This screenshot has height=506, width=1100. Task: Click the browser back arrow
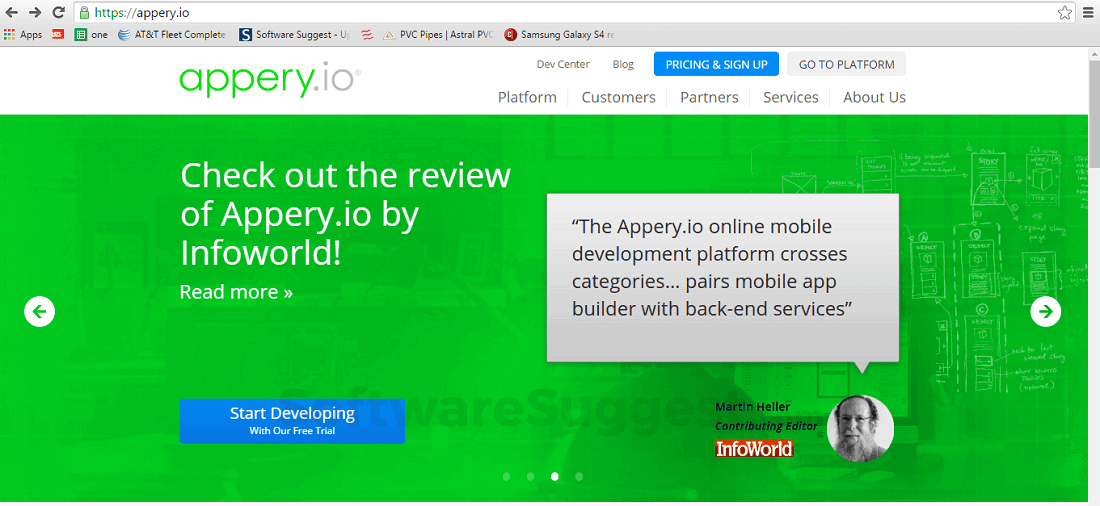[11, 12]
